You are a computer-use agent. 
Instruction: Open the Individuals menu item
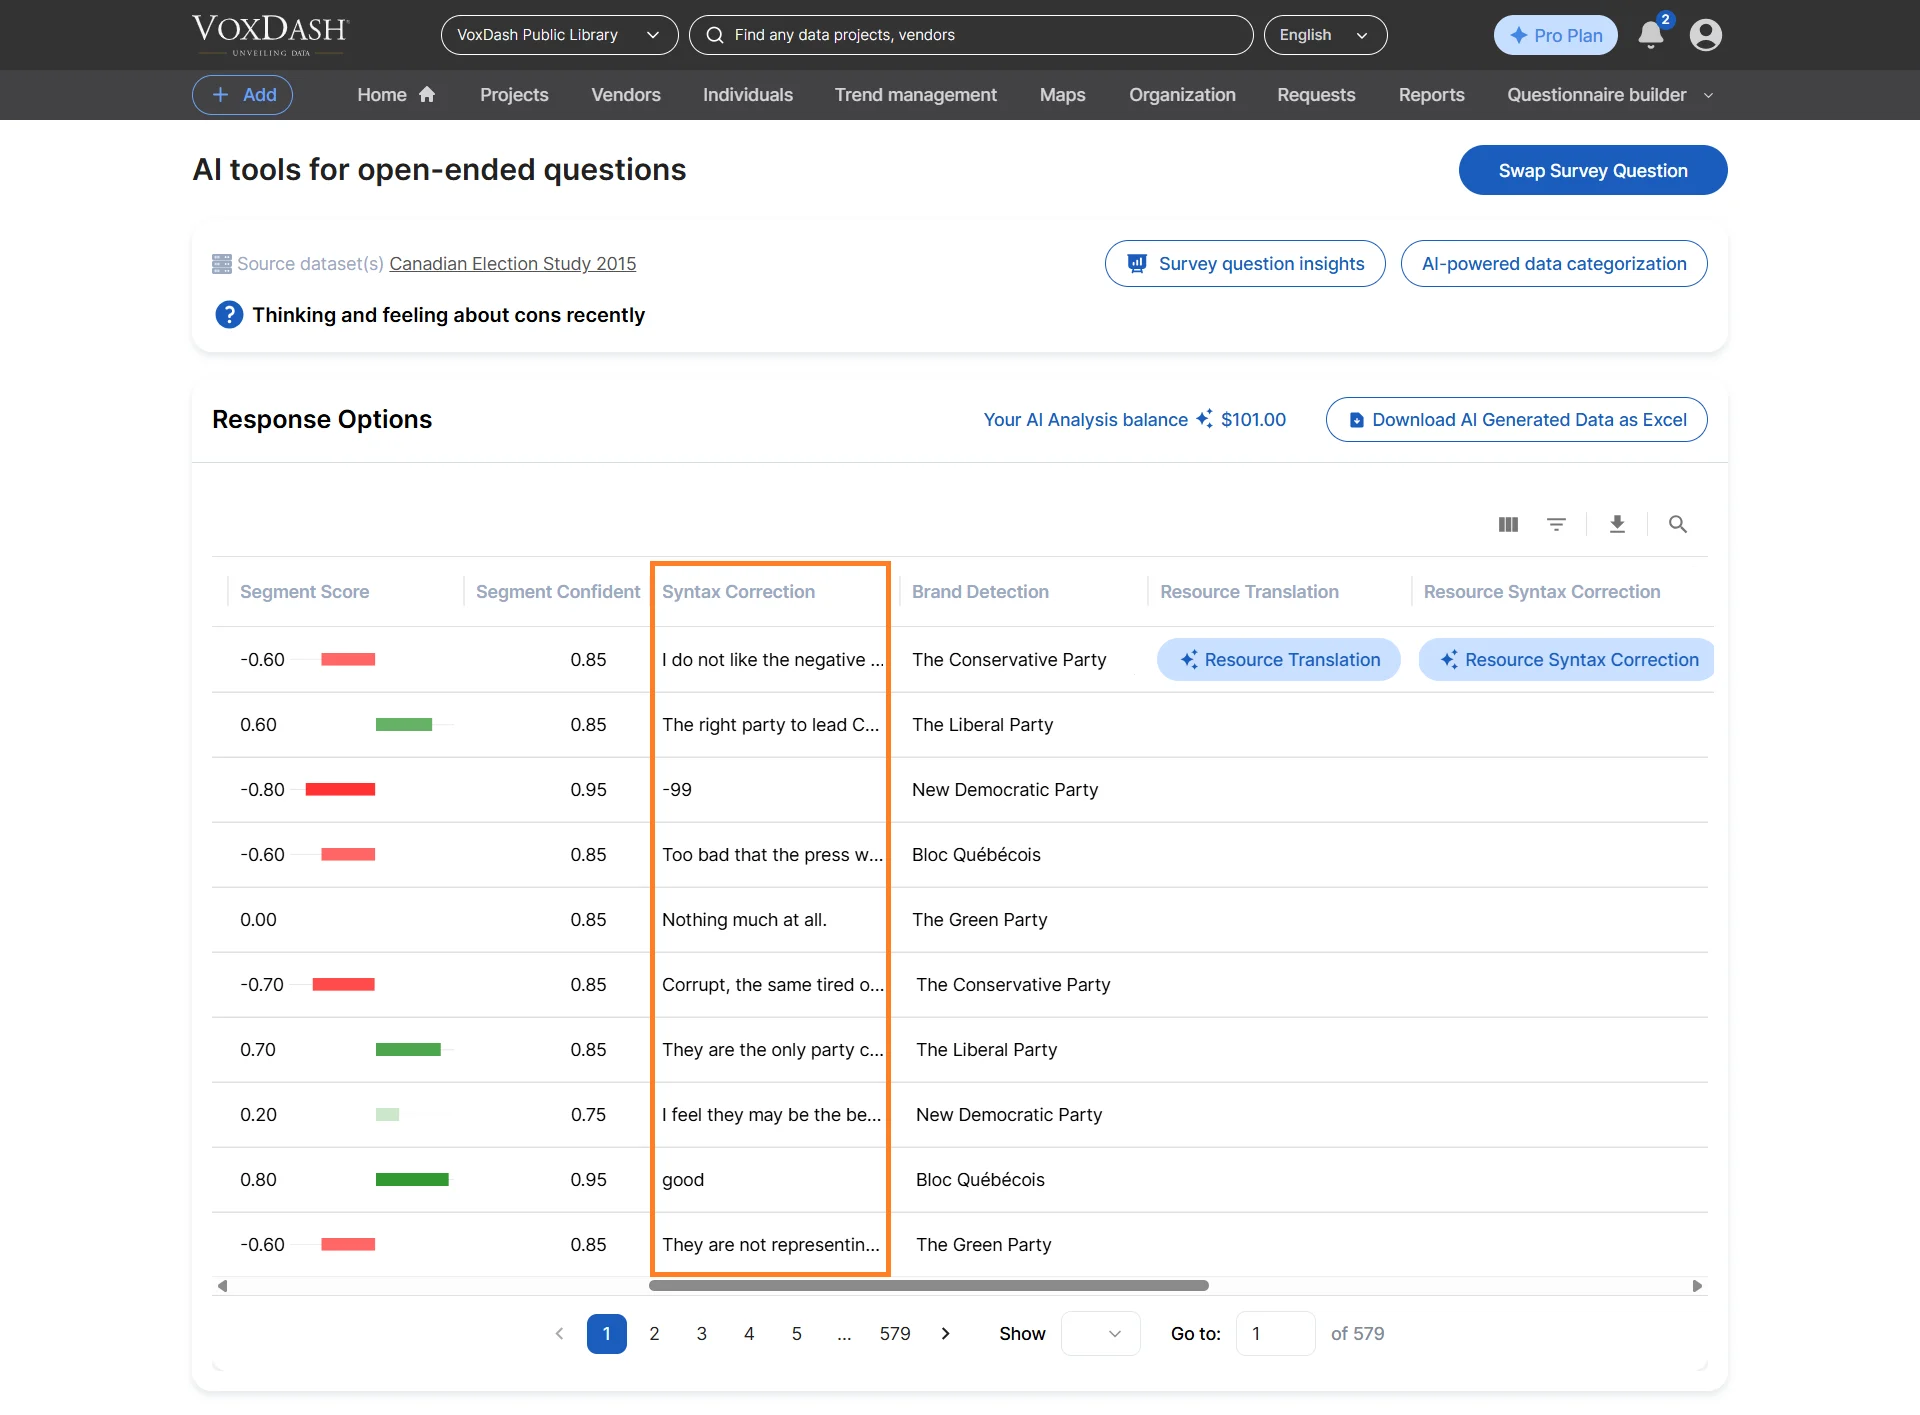click(x=748, y=95)
